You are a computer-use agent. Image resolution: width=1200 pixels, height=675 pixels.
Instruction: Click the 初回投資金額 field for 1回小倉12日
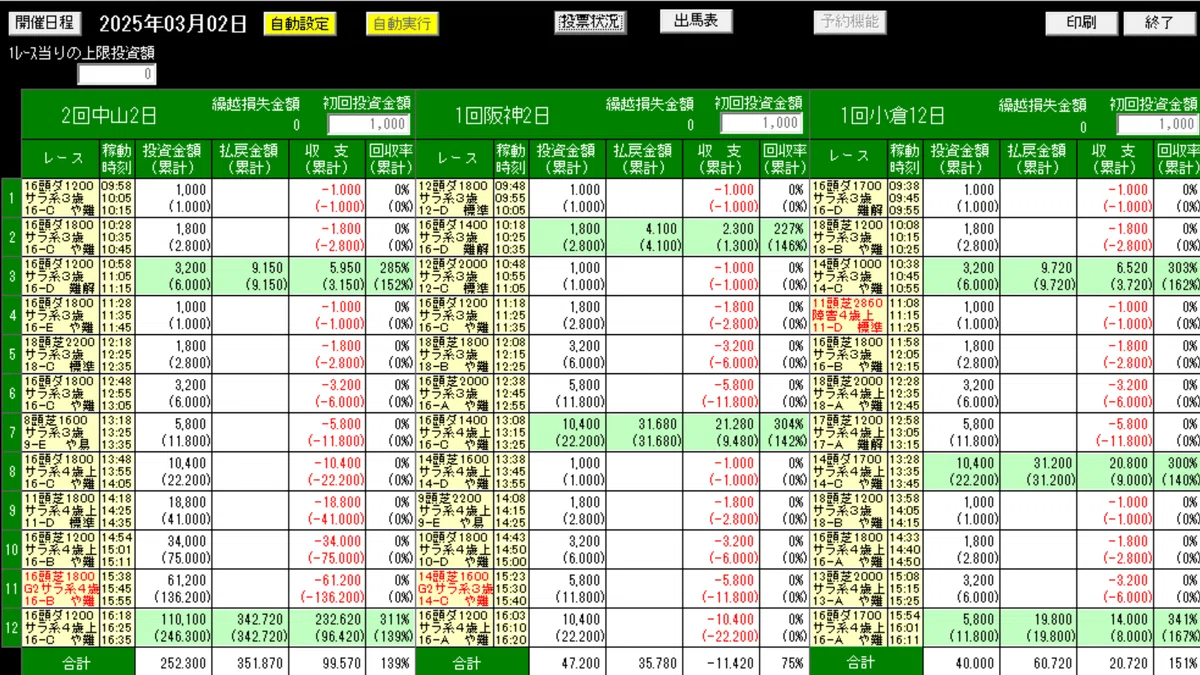point(1156,123)
